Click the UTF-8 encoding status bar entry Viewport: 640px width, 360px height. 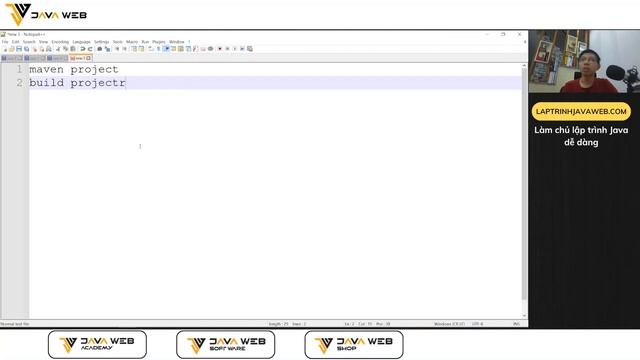pos(478,324)
